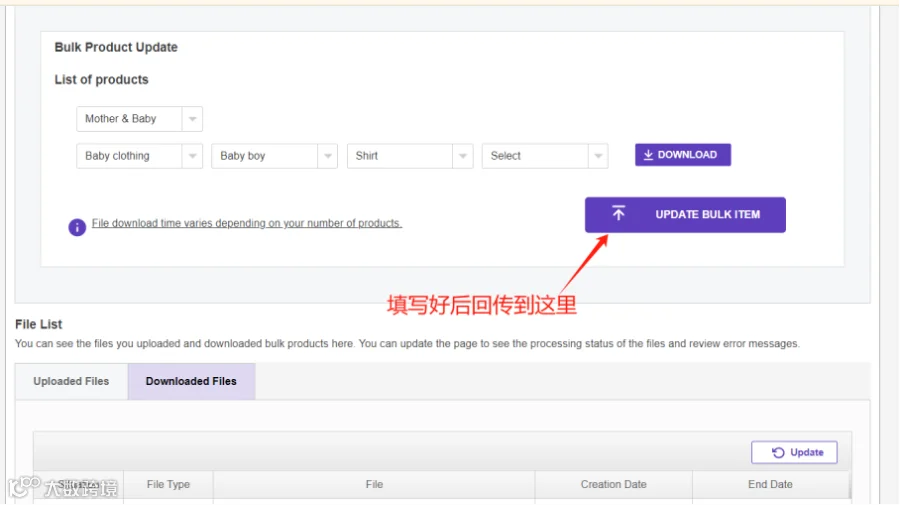The width and height of the screenshot is (900, 505).
Task: Click the DOWNLOAD button
Action: point(682,155)
